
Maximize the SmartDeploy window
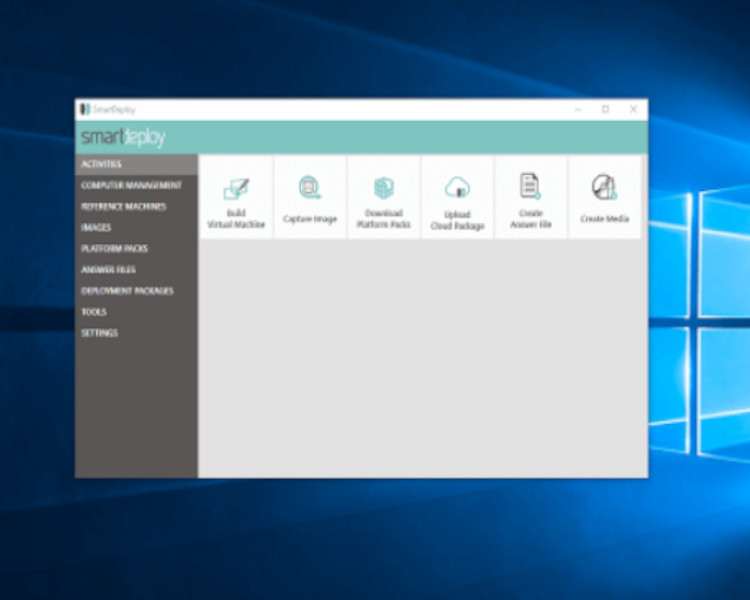605,109
